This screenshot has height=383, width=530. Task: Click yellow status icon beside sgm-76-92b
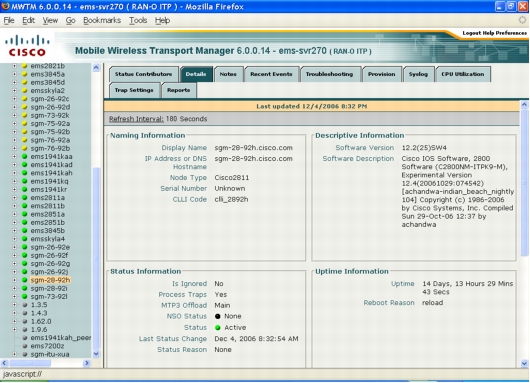(x=24, y=148)
